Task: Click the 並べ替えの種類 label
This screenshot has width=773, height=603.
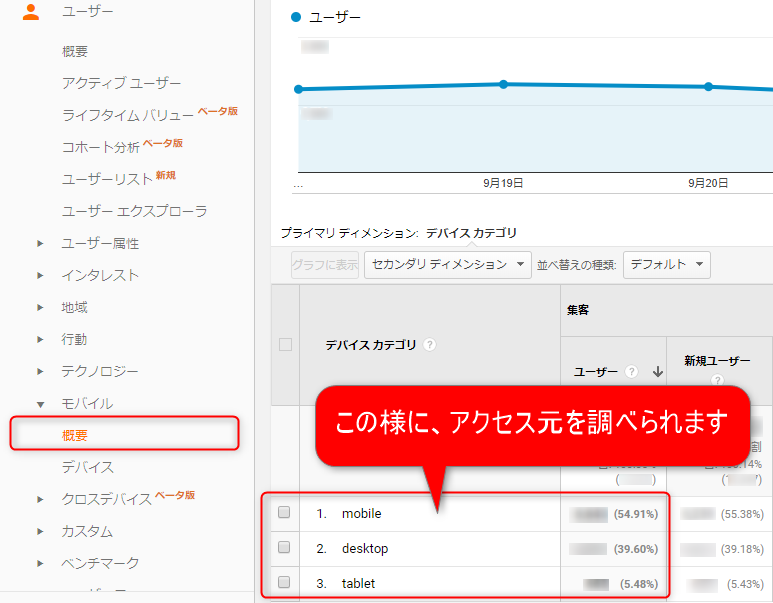Action: coord(576,265)
